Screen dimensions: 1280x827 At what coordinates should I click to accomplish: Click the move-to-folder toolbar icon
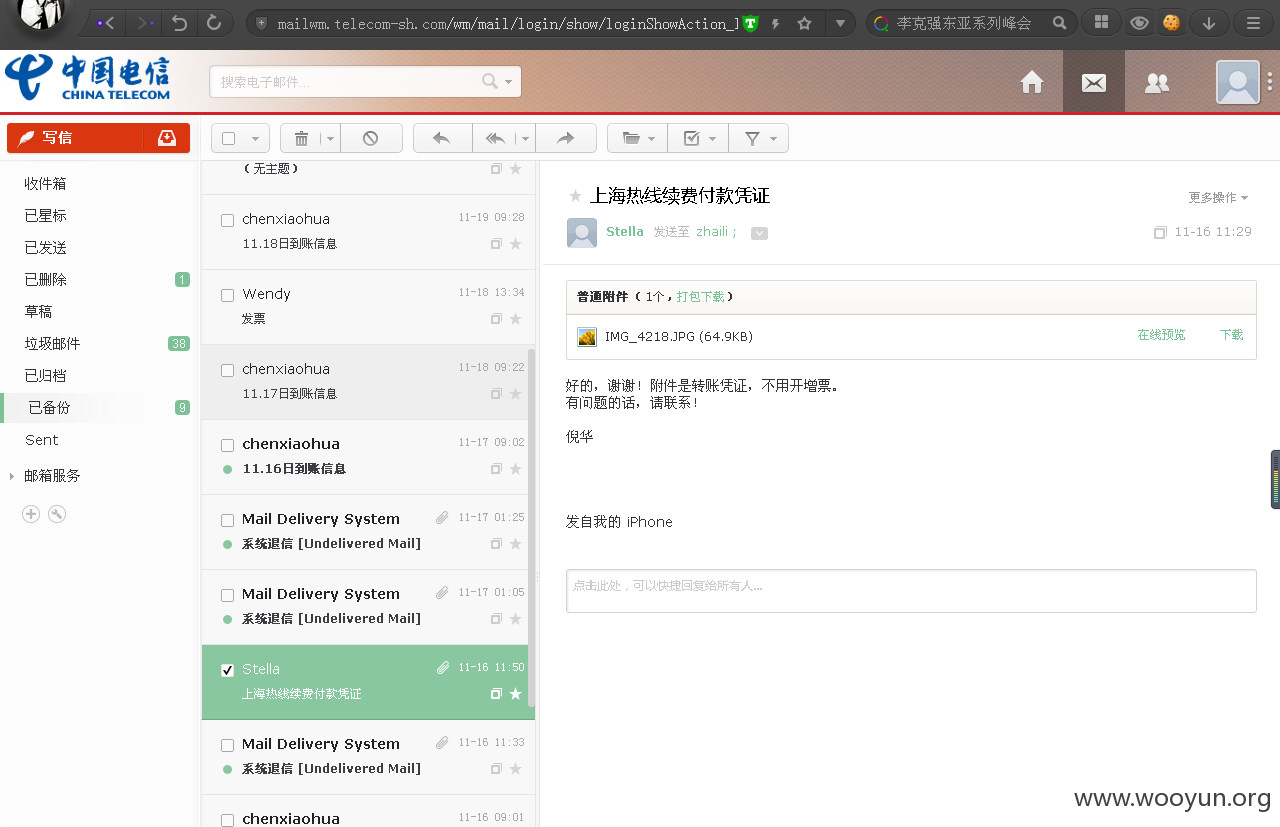(631, 138)
